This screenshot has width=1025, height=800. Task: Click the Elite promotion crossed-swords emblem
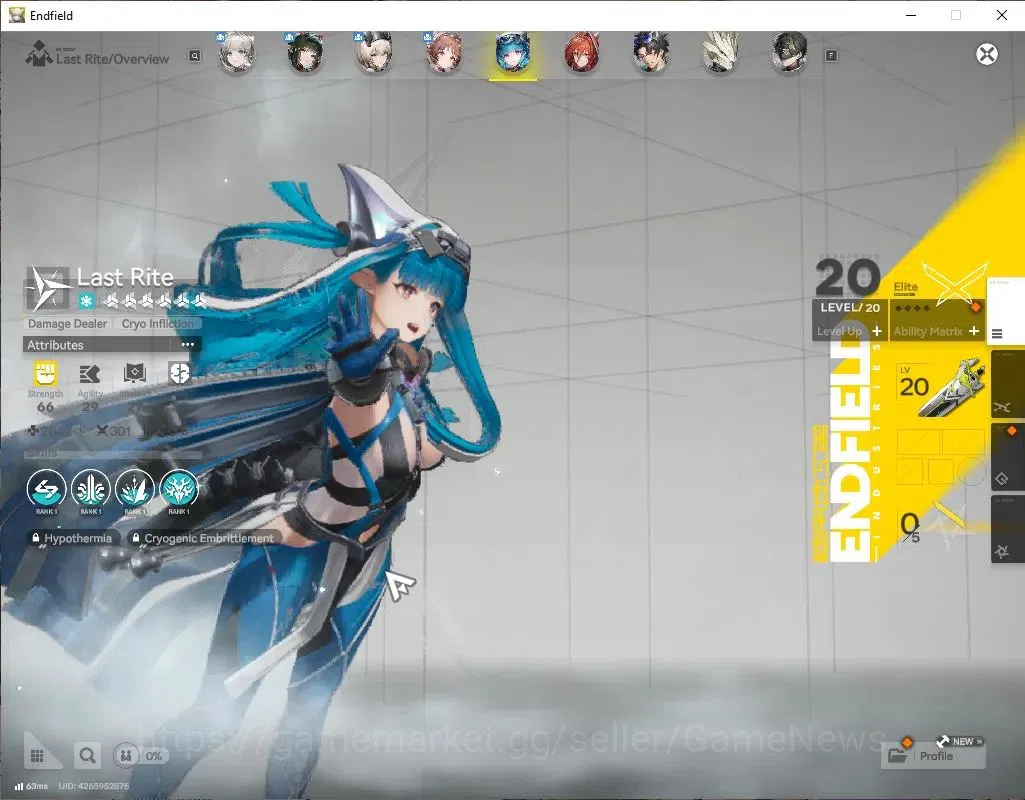[x=955, y=284]
